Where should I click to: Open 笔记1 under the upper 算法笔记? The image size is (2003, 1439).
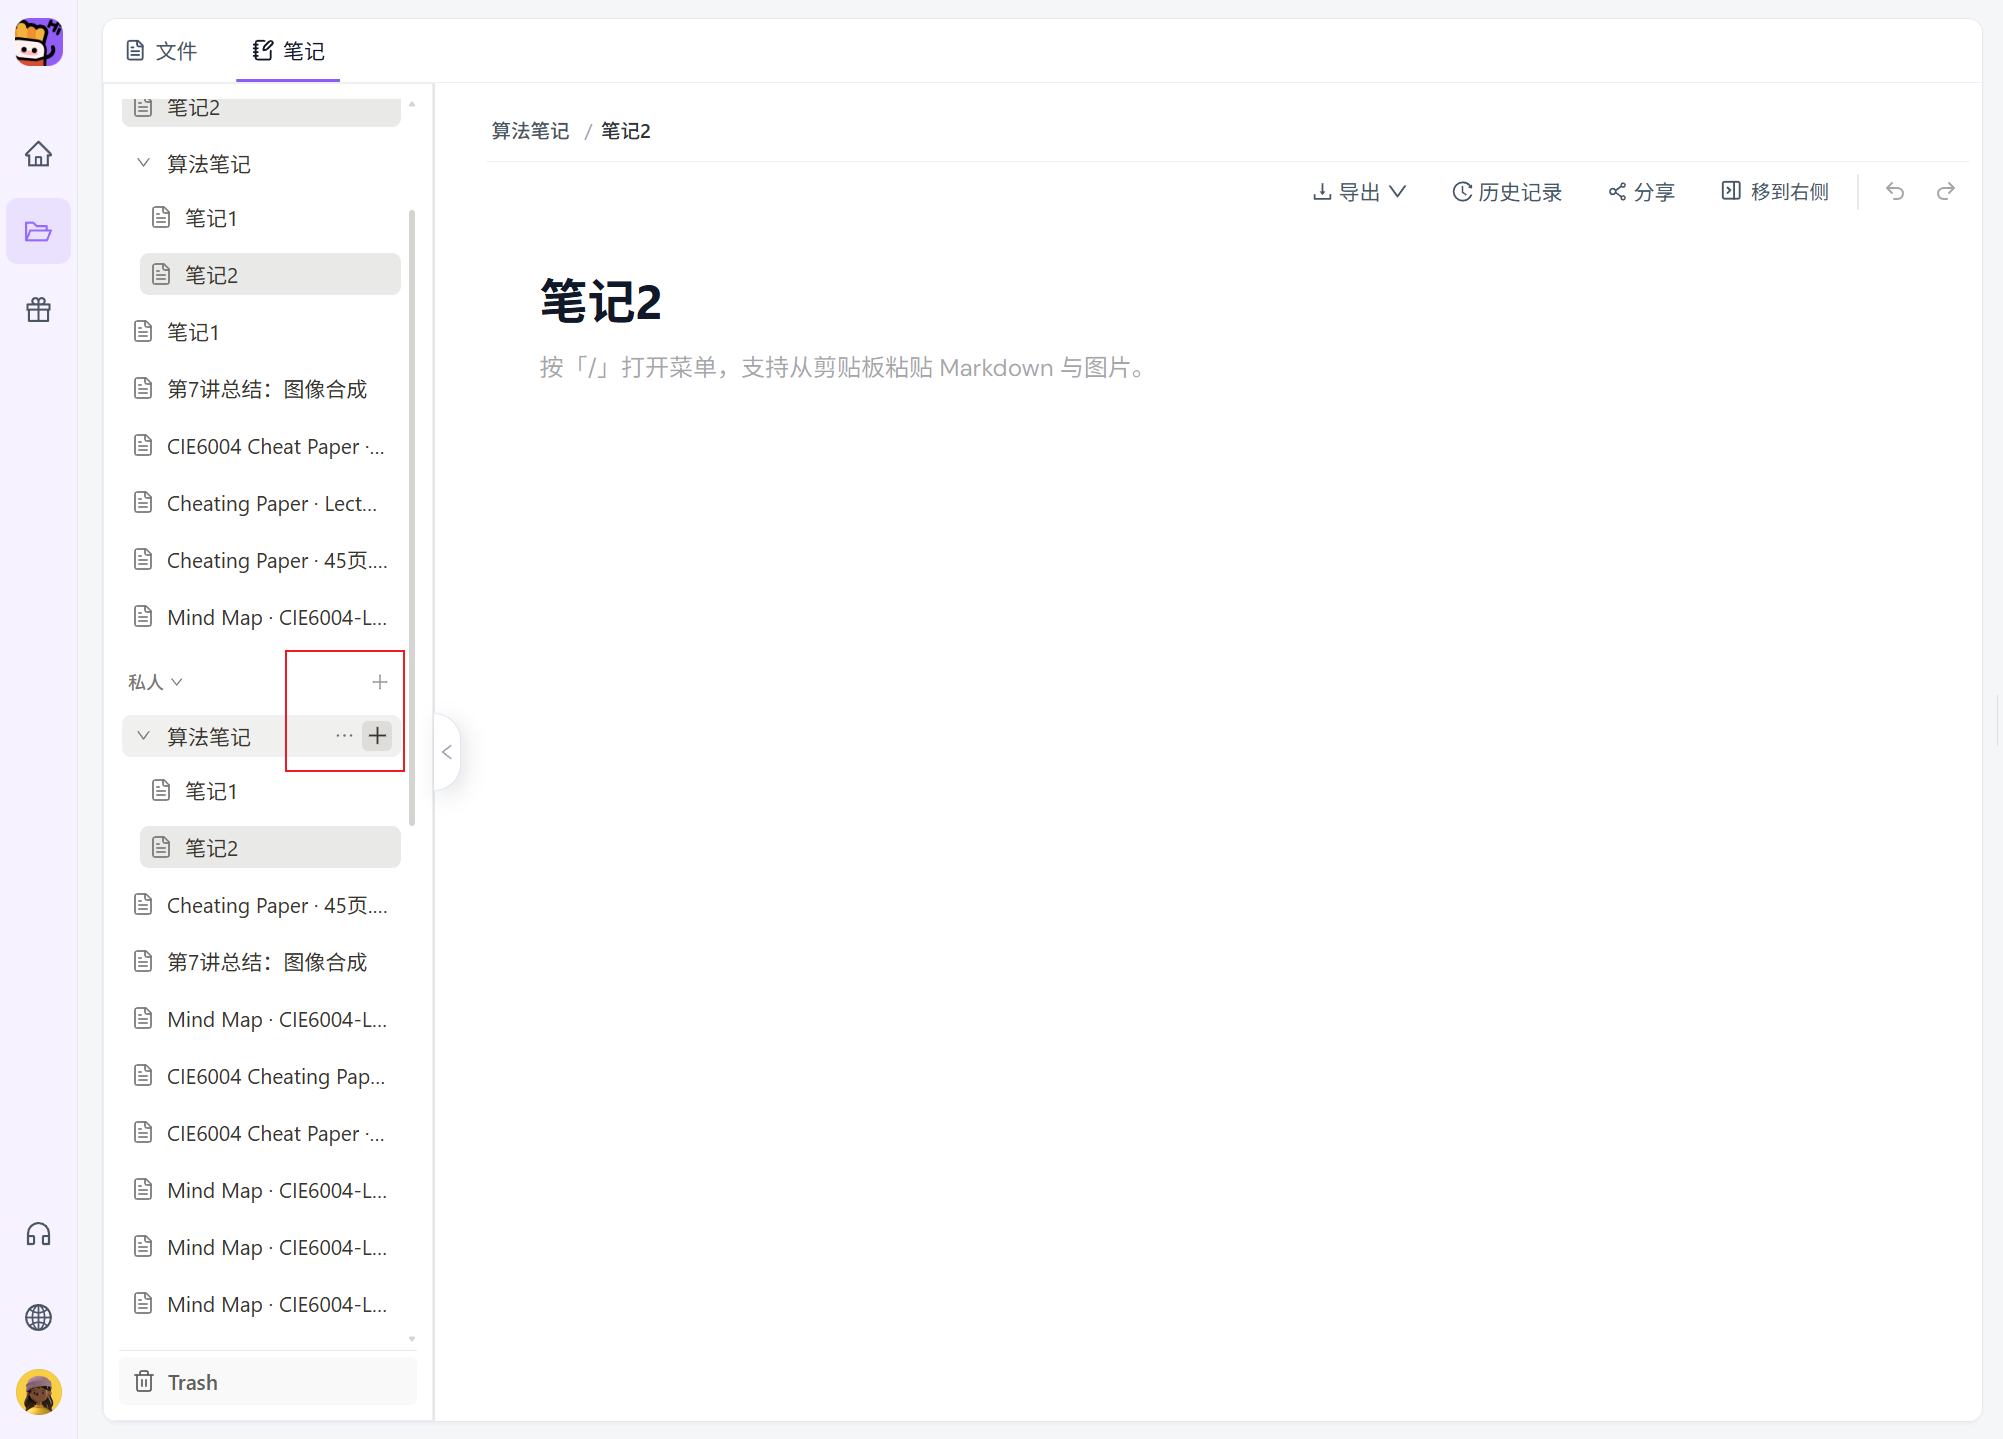[271, 218]
